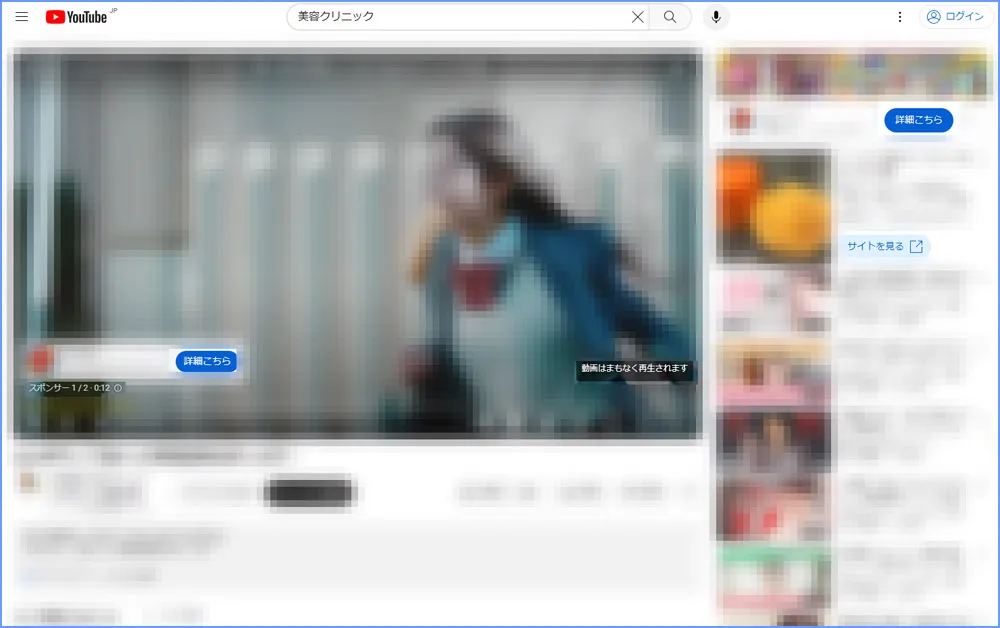
Task: Go to the YouTube home logo
Action: 77,17
